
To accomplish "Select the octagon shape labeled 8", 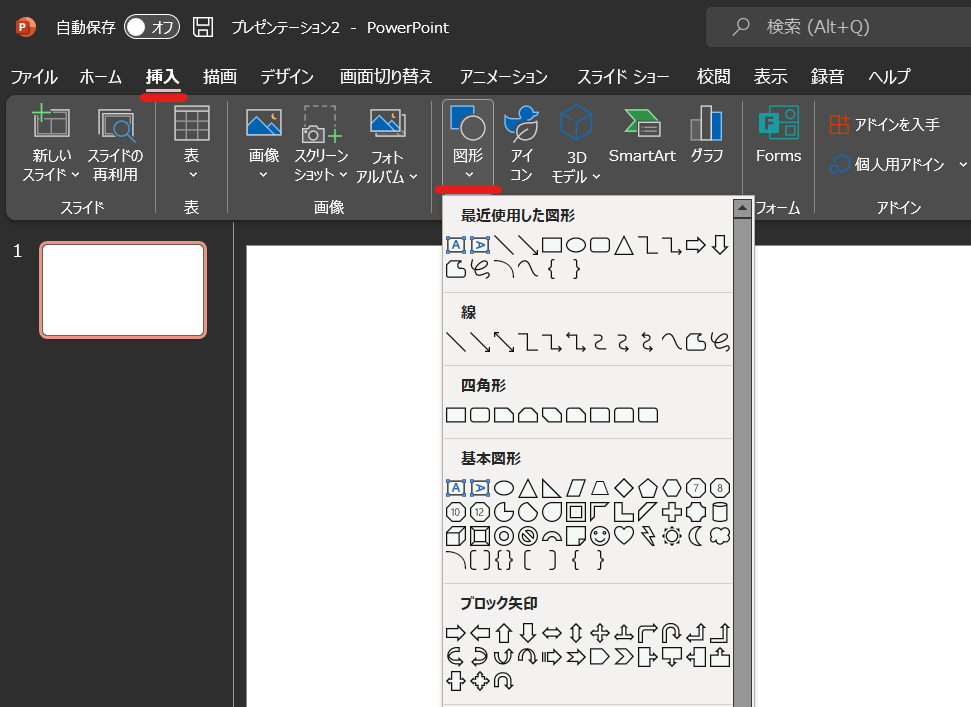I will [720, 488].
